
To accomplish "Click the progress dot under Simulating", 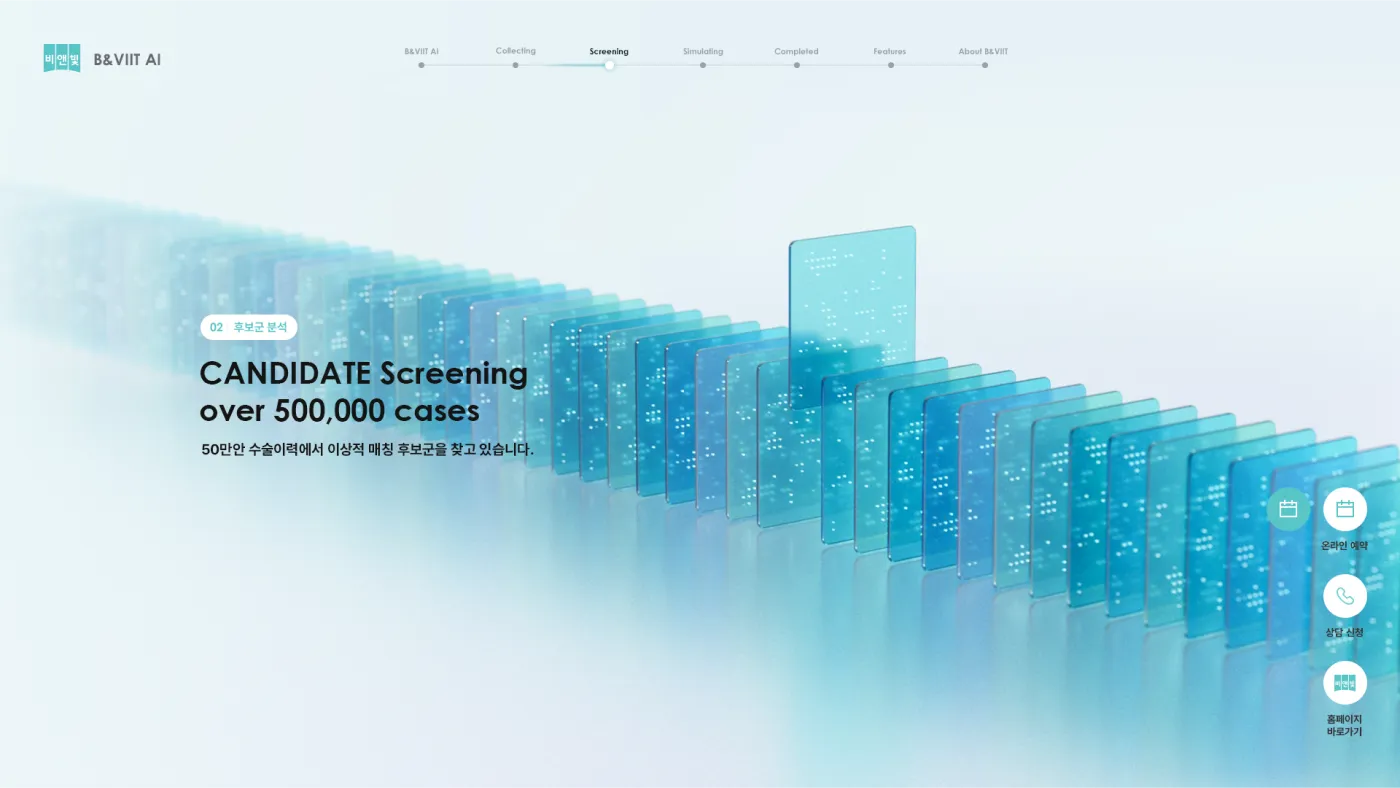I will pyautogui.click(x=703, y=65).
